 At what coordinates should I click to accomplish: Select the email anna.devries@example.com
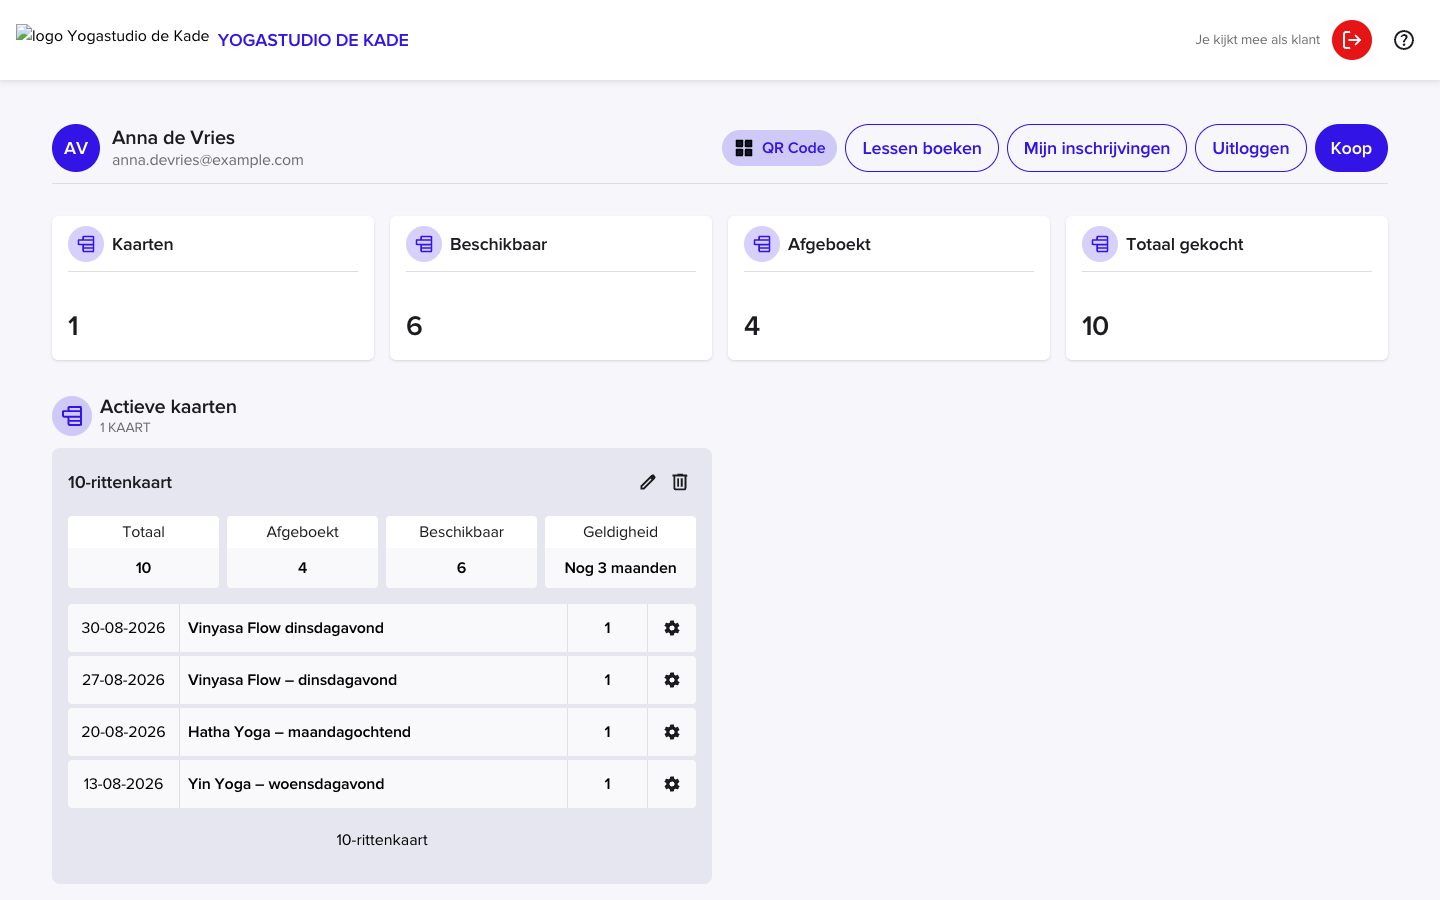208,160
